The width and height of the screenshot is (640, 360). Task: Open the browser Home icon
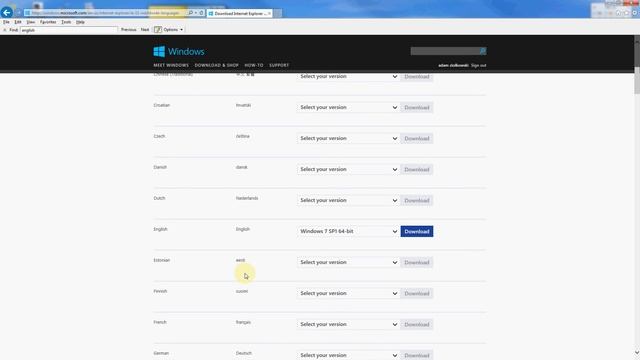pyautogui.click(x=619, y=13)
